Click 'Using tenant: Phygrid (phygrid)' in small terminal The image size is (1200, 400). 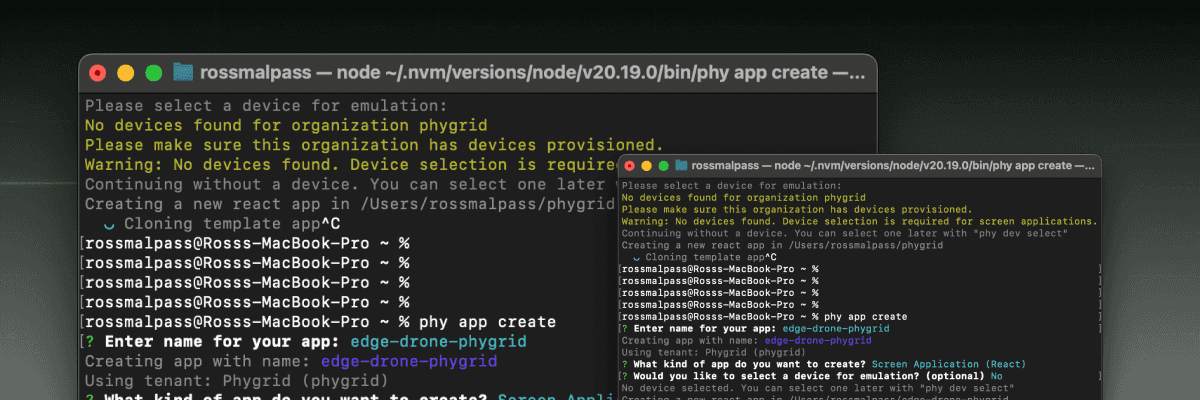pyautogui.click(x=714, y=352)
